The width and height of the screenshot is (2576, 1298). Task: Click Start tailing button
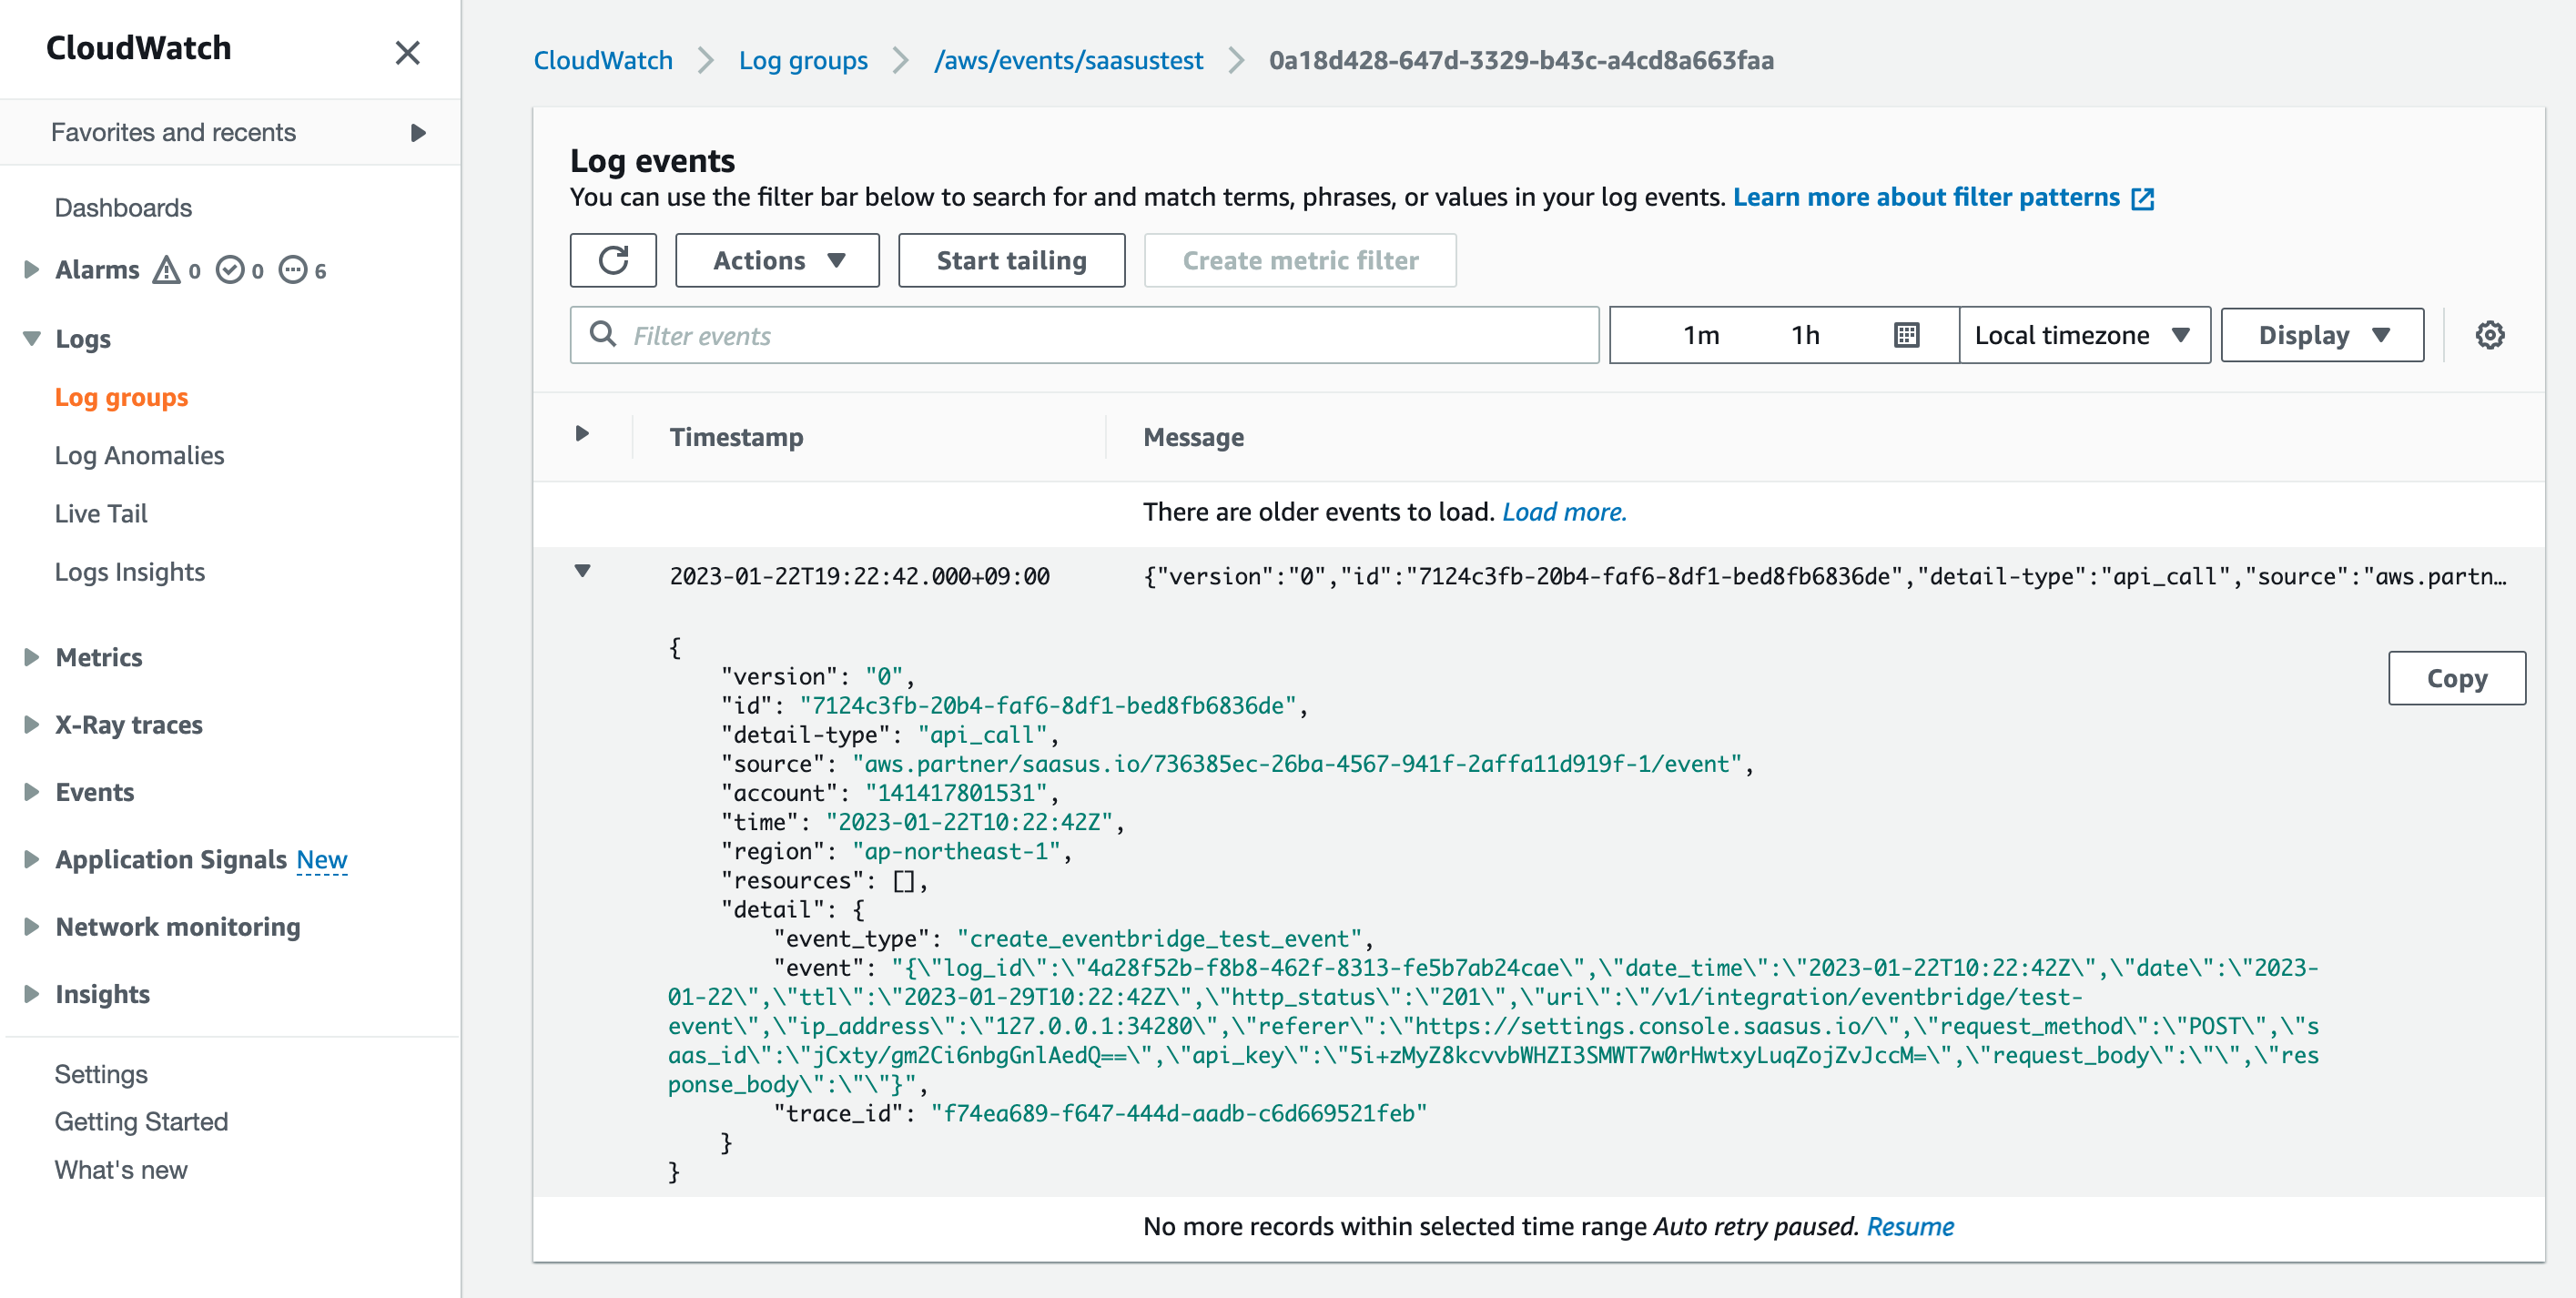[x=1011, y=260]
